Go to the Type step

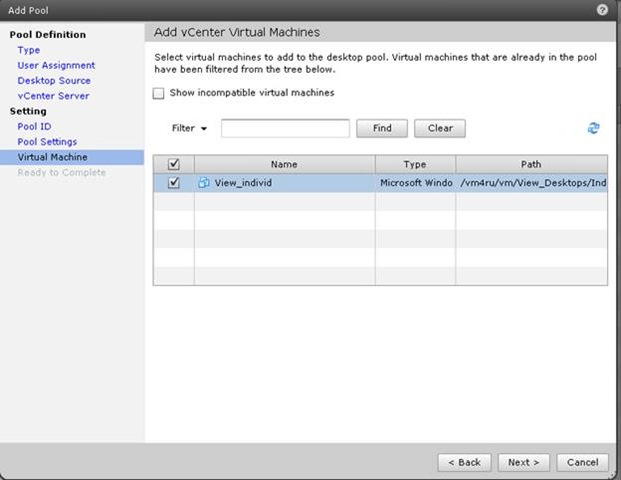coord(29,50)
